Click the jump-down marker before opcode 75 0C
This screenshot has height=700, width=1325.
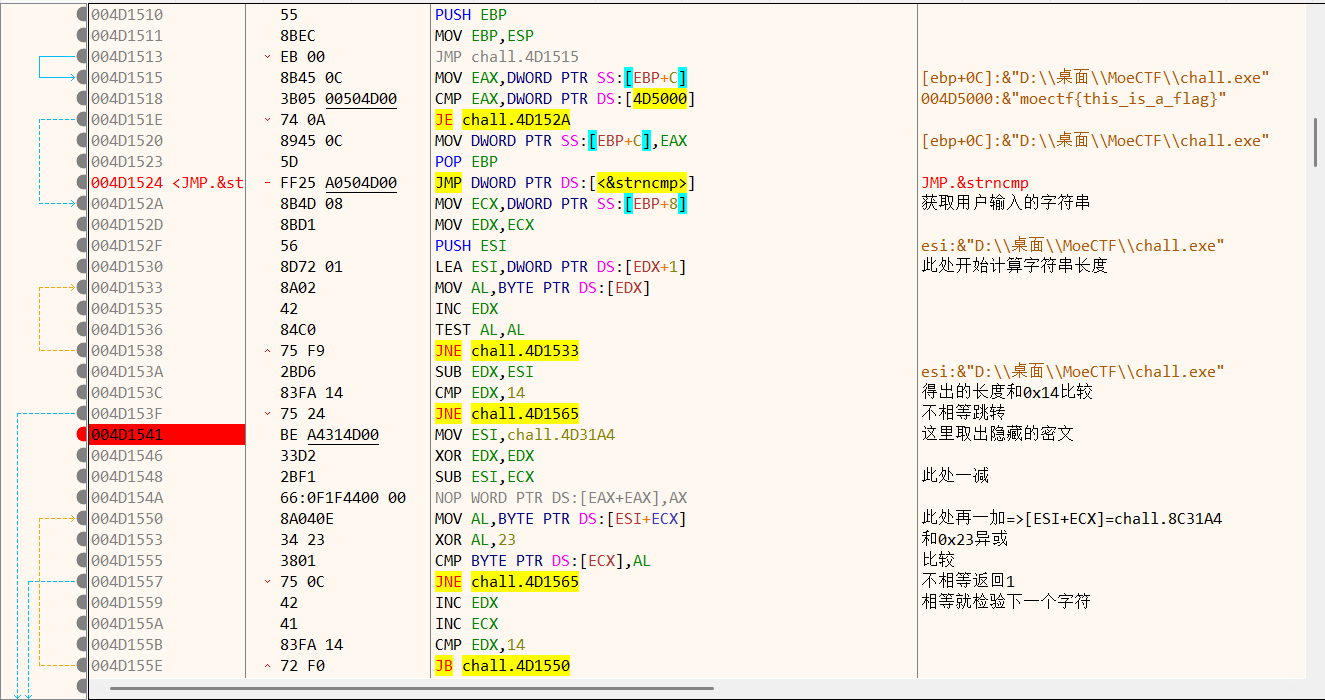point(267,582)
